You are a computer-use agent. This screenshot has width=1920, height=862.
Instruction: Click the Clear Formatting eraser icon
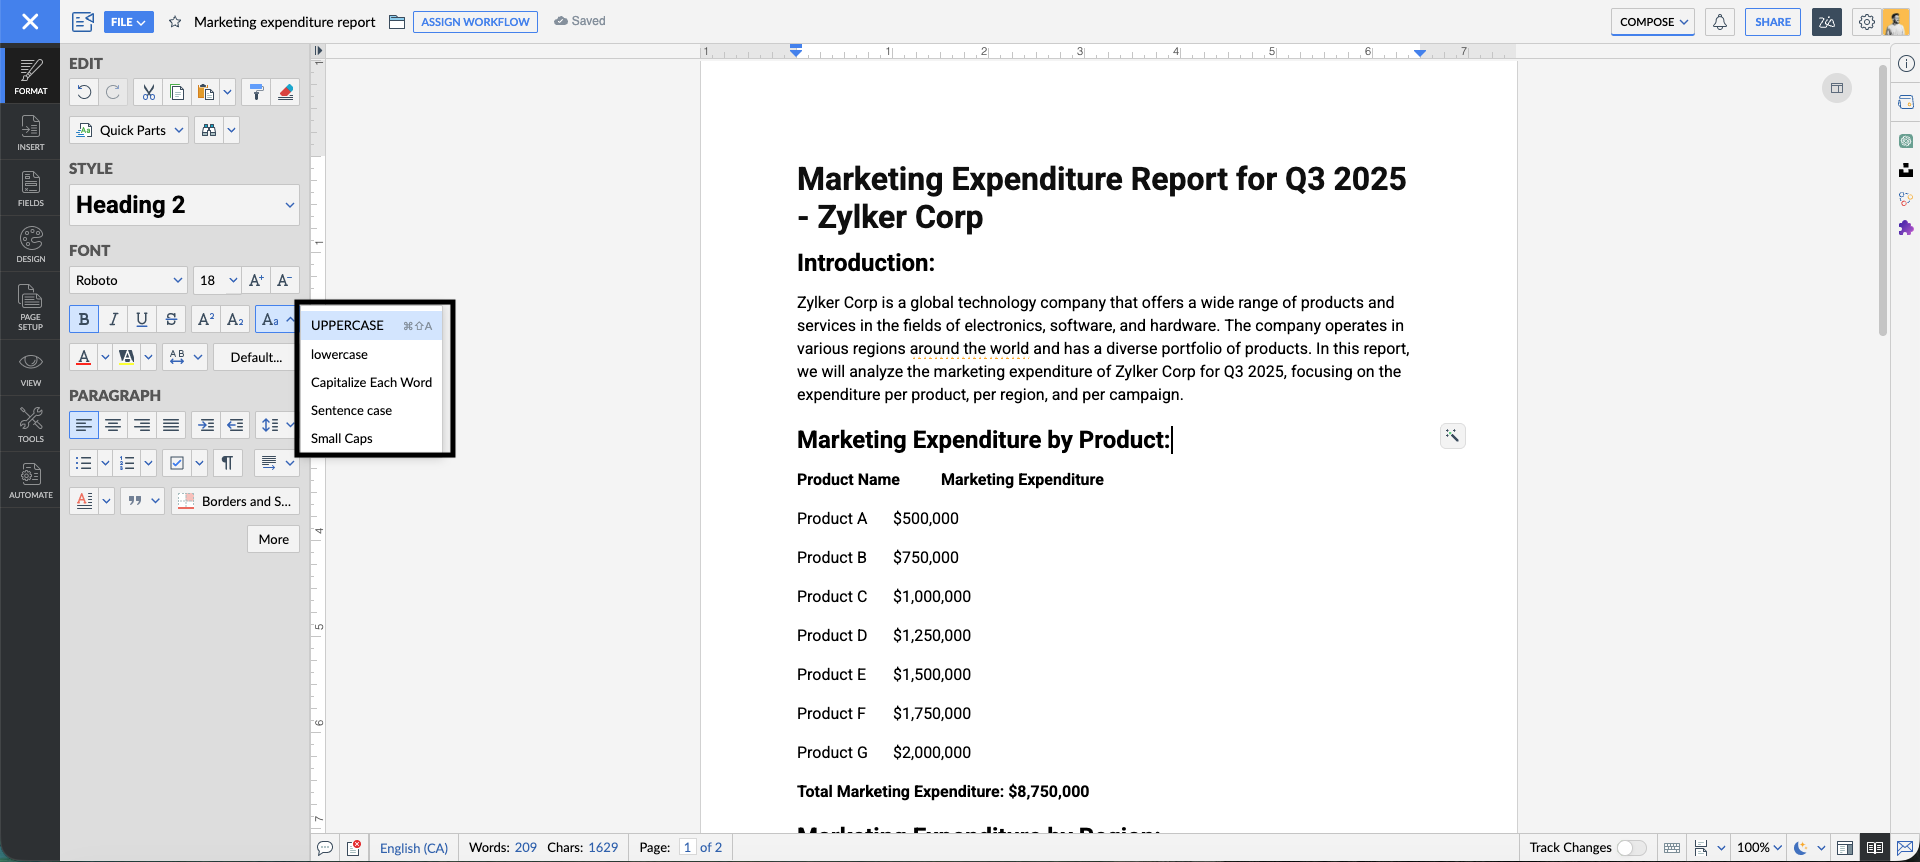(x=285, y=92)
